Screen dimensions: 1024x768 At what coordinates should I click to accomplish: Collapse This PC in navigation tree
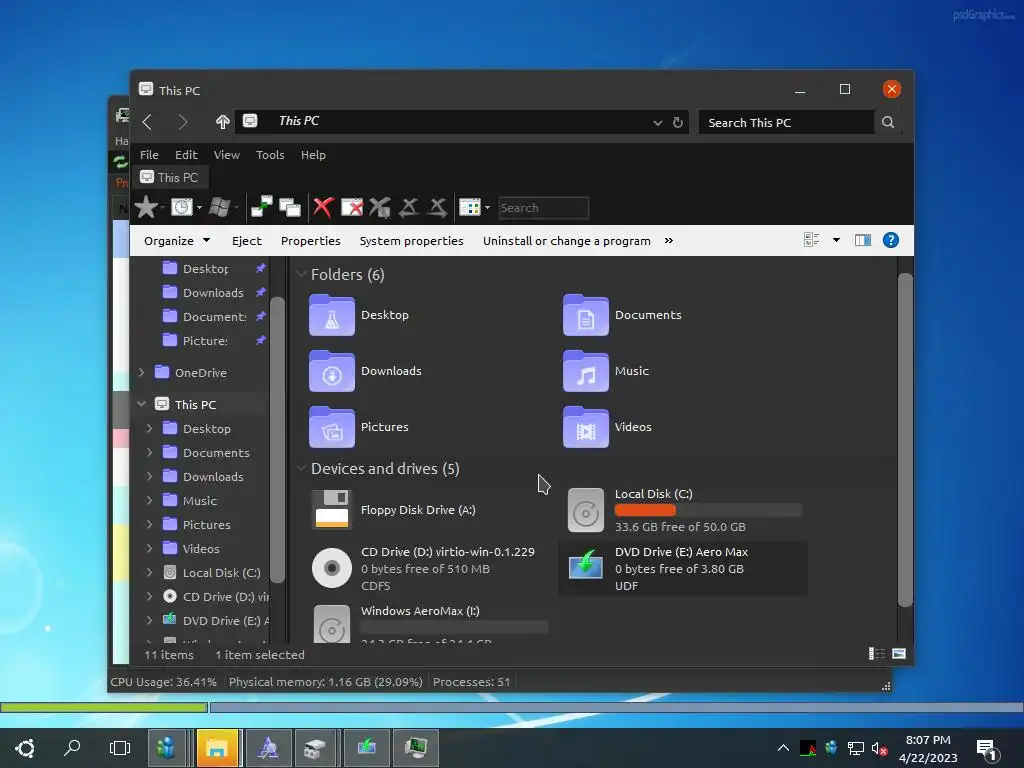tap(142, 404)
